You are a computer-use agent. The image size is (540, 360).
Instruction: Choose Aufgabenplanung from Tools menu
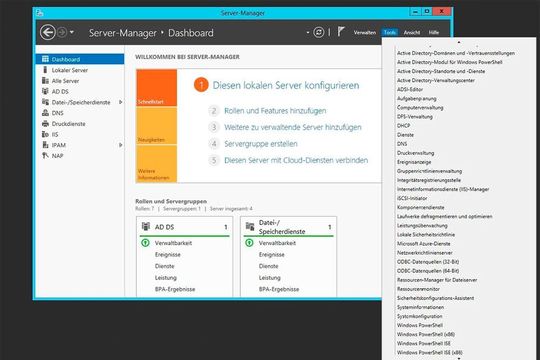[416, 99]
